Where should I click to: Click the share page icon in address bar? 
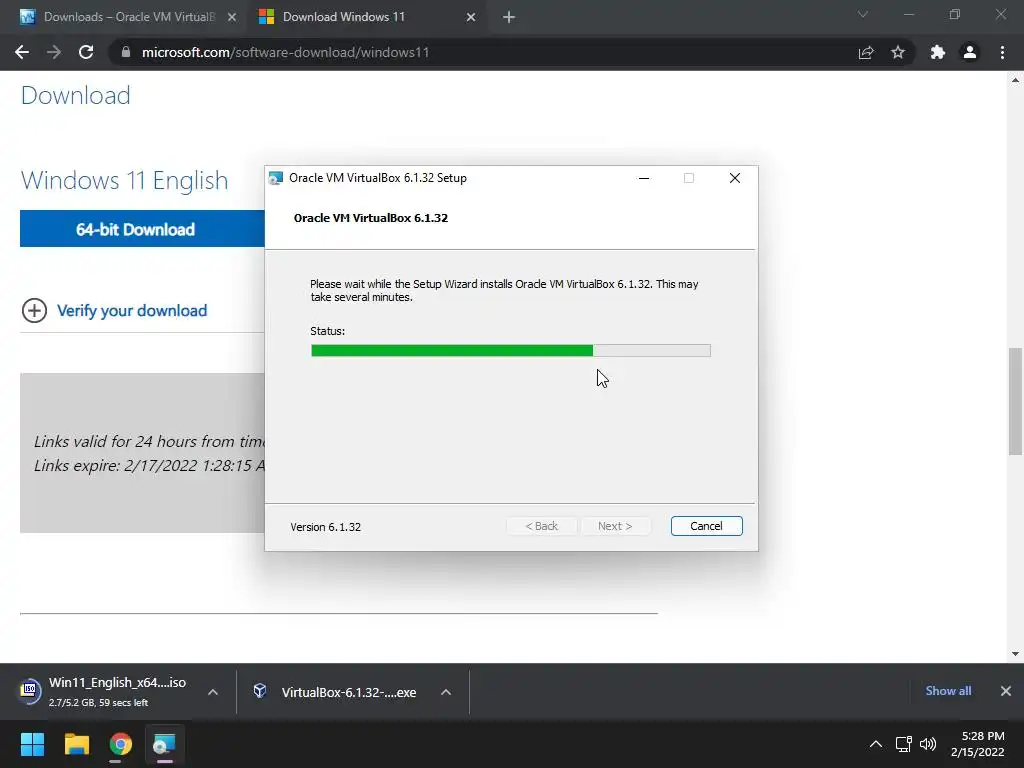(866, 52)
